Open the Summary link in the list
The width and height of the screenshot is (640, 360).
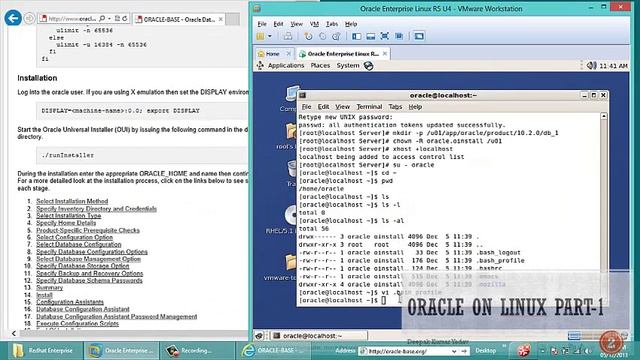(49, 287)
